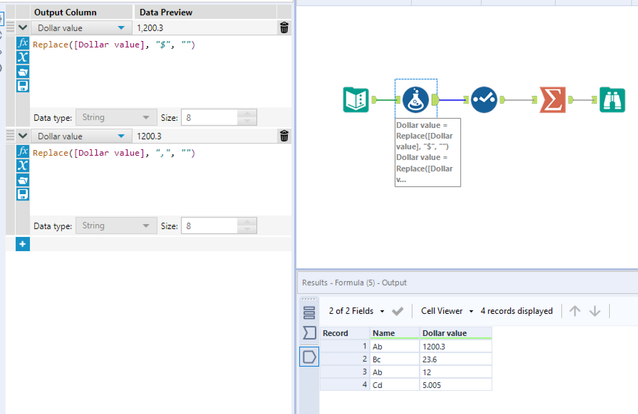Click the Record column header
Image resolution: width=638 pixels, height=414 pixels.
(x=345, y=333)
